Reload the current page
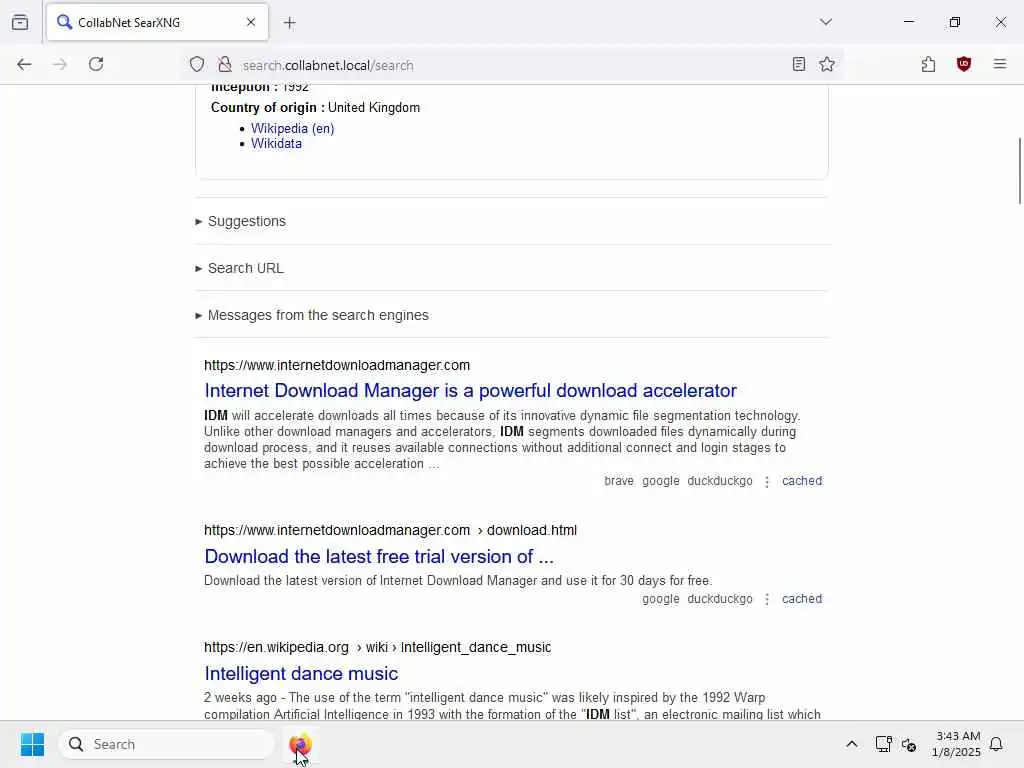Viewport: 1024px width, 768px height. [x=96, y=64]
